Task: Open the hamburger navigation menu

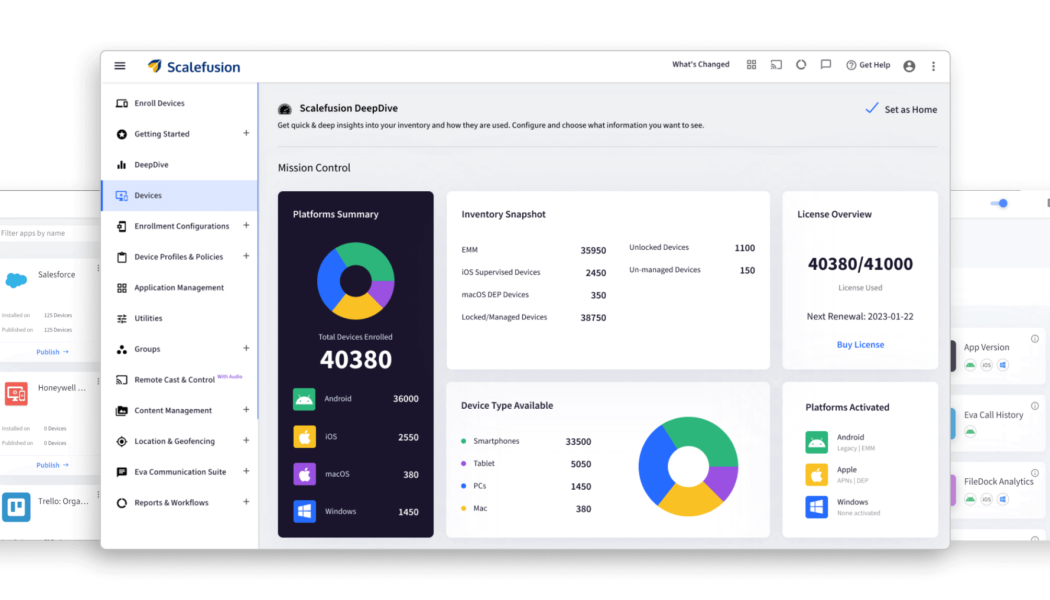Action: click(119, 65)
